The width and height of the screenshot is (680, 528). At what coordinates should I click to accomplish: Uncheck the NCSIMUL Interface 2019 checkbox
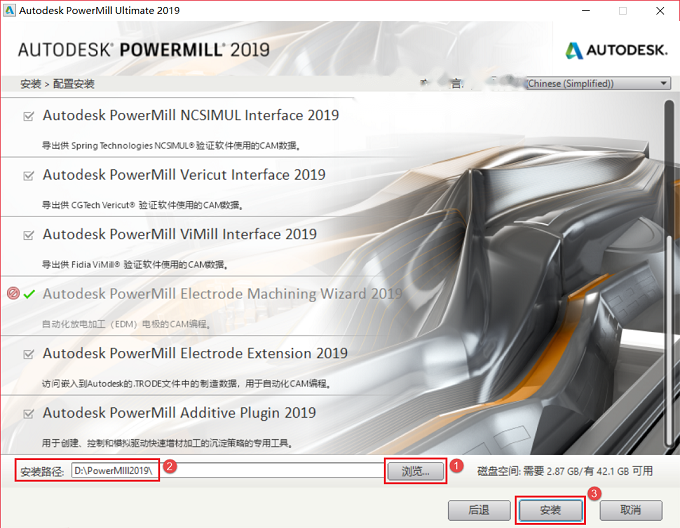29,116
